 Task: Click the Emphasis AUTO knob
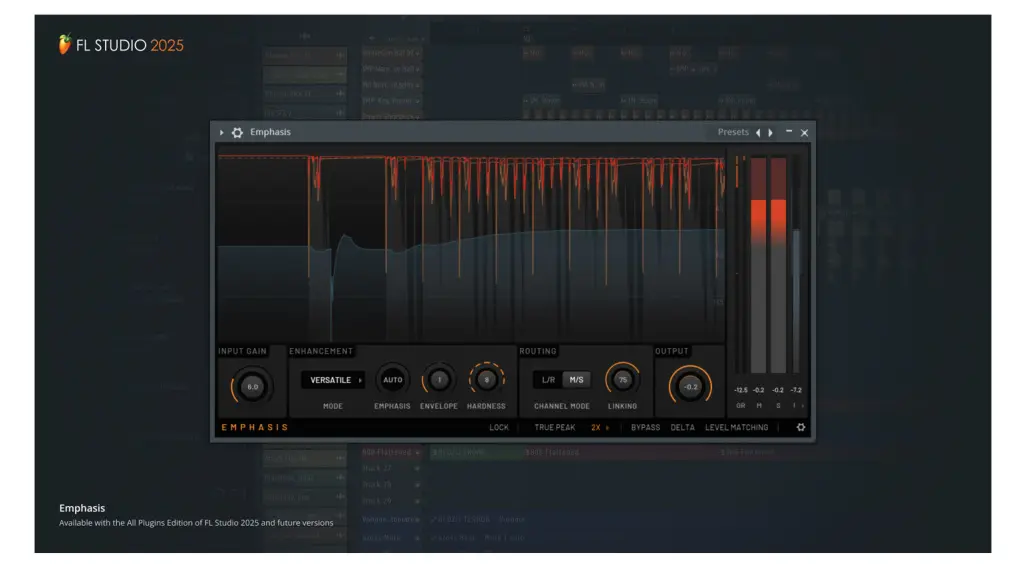[392, 380]
